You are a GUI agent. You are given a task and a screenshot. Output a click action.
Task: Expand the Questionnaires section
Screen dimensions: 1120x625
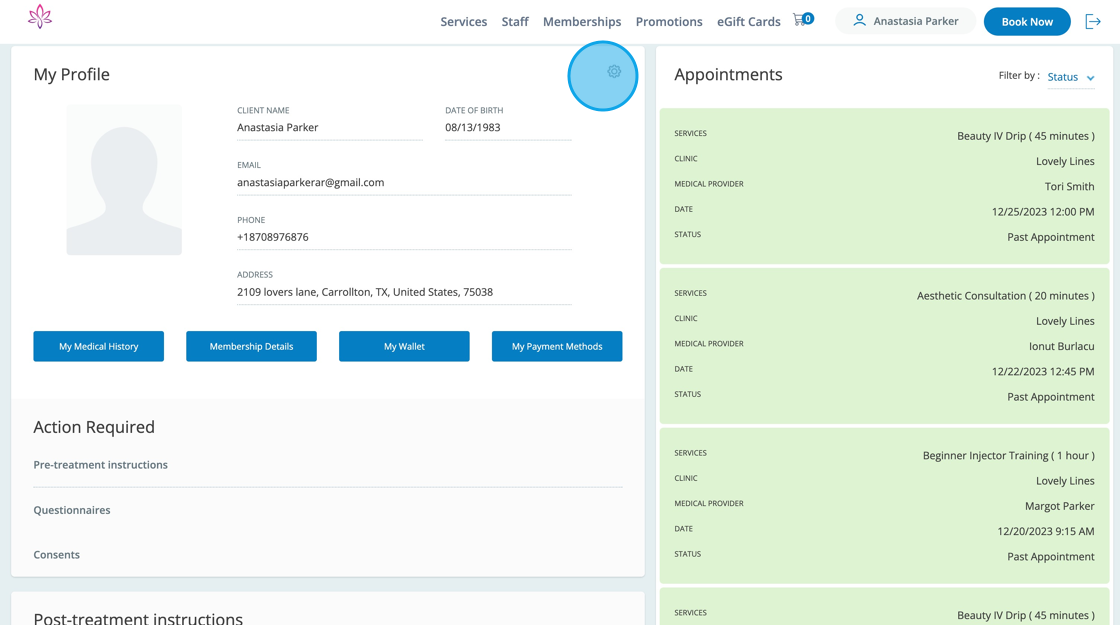click(x=72, y=510)
